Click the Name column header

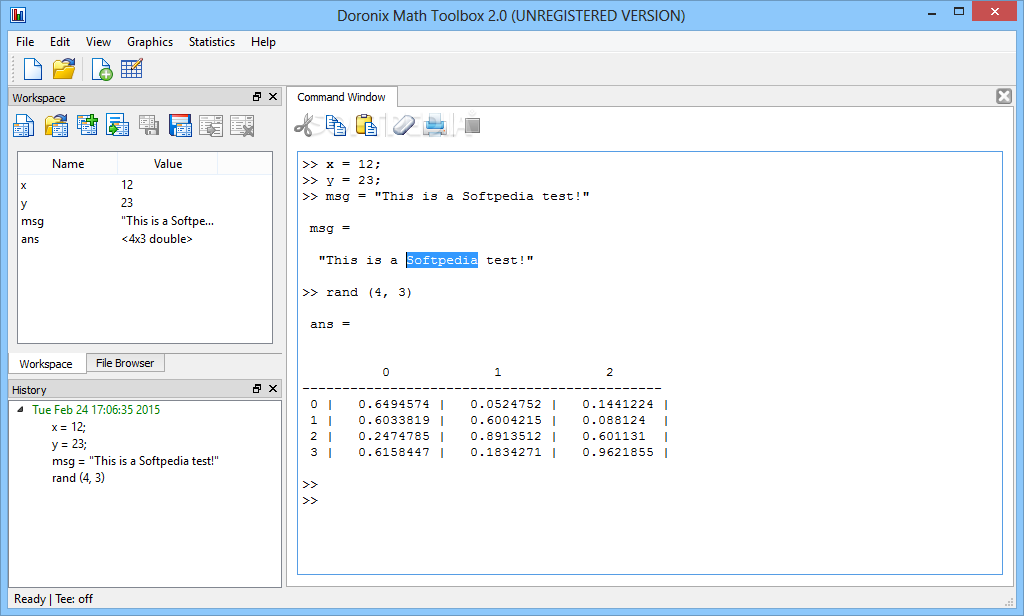coord(68,164)
